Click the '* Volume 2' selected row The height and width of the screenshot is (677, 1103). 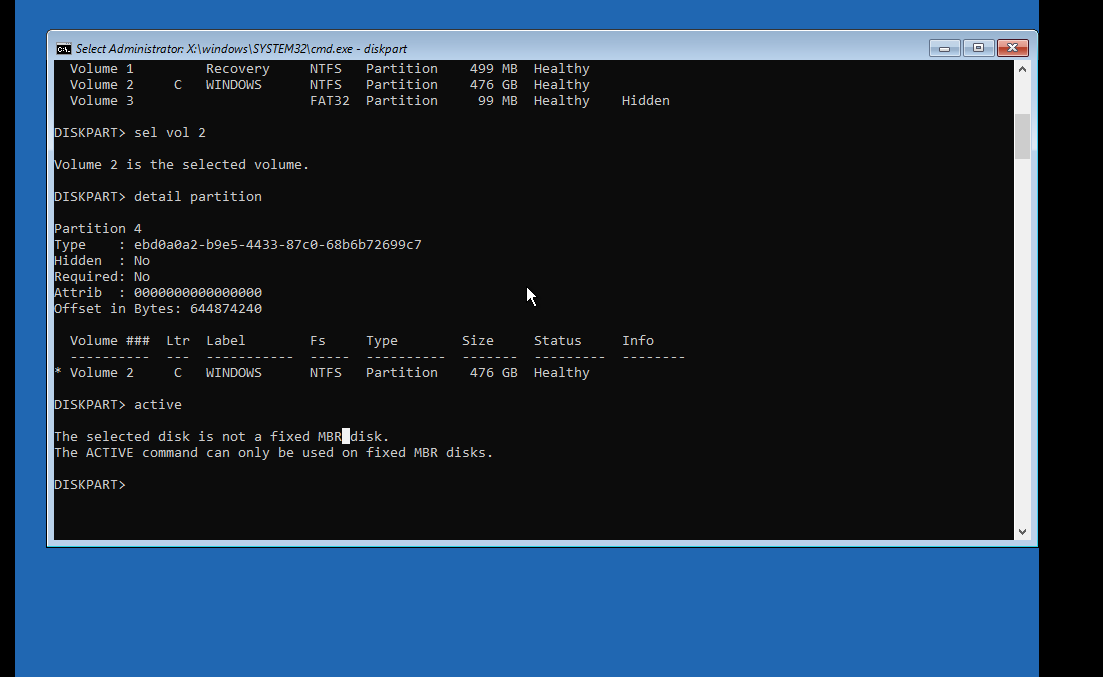coord(322,373)
